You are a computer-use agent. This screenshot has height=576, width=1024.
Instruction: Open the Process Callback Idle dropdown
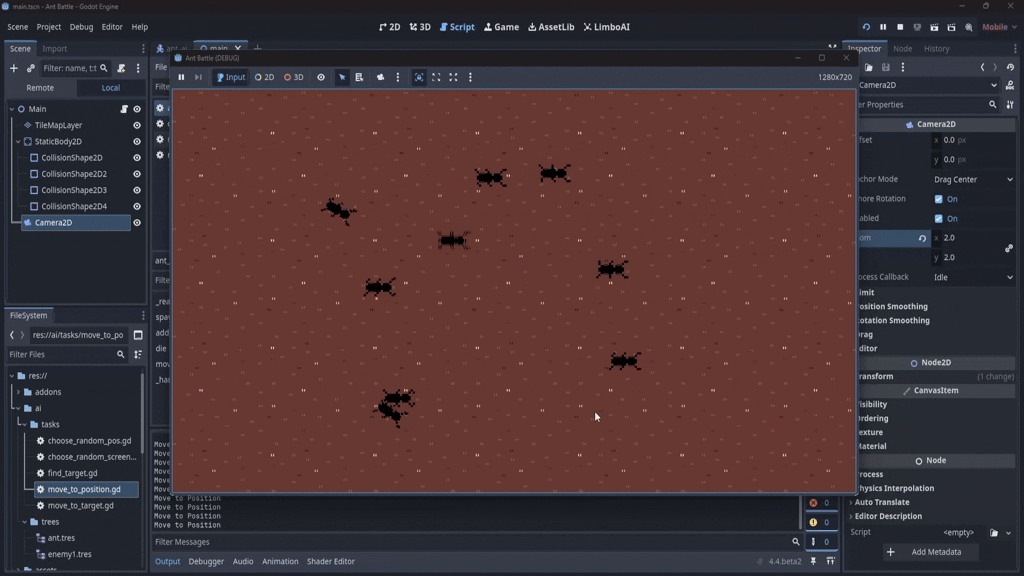point(973,277)
